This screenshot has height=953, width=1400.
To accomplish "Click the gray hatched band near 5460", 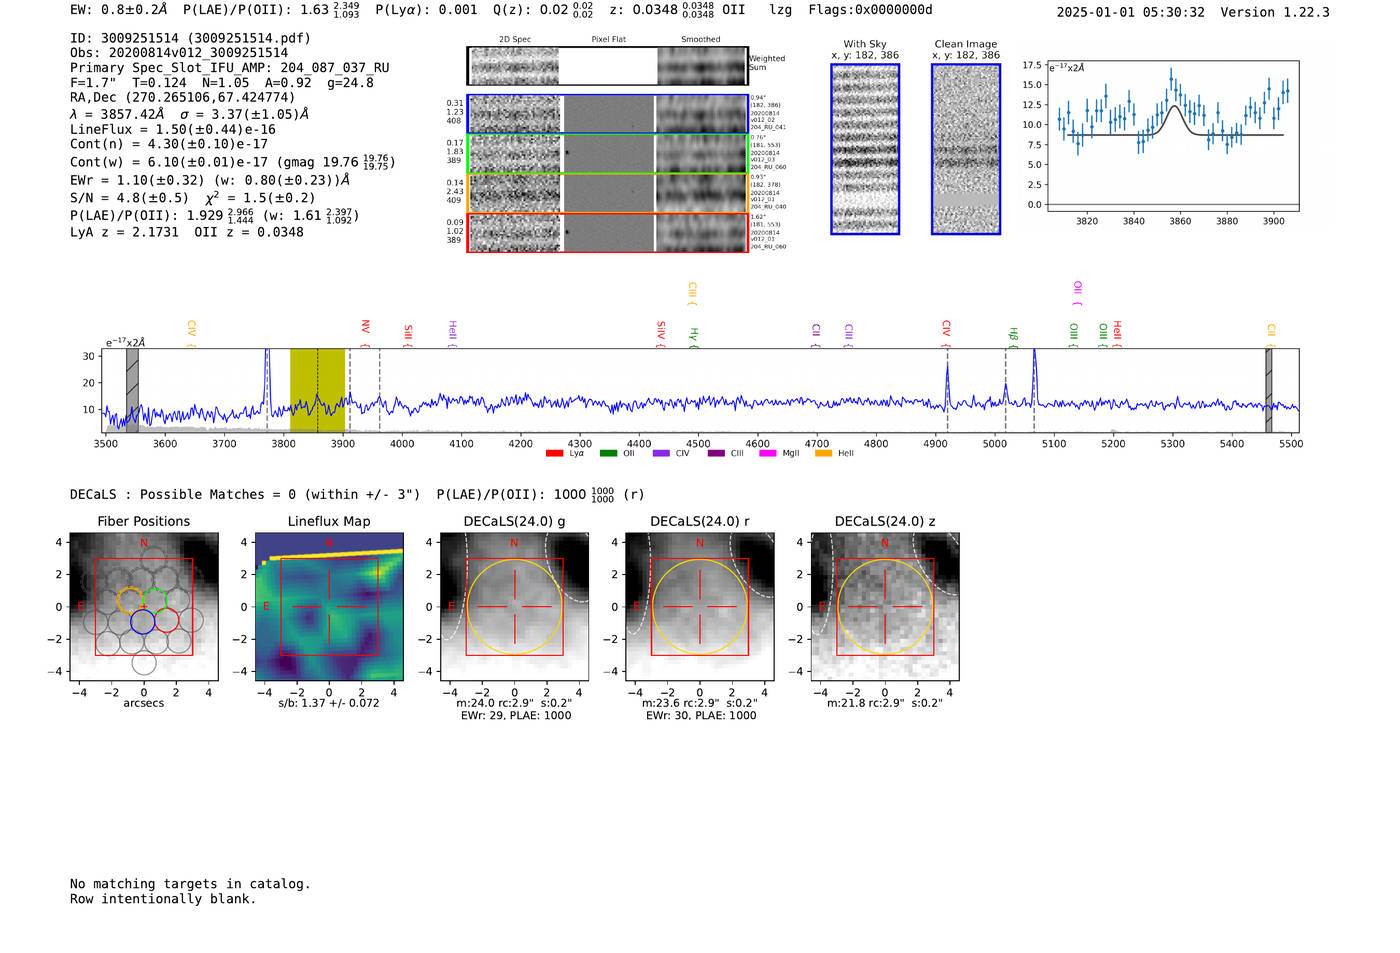I will coord(1269,390).
